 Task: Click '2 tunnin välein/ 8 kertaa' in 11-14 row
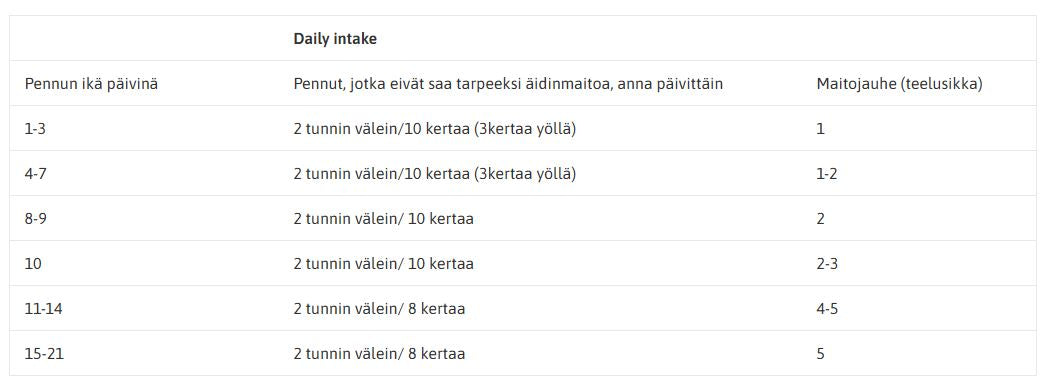(x=379, y=309)
